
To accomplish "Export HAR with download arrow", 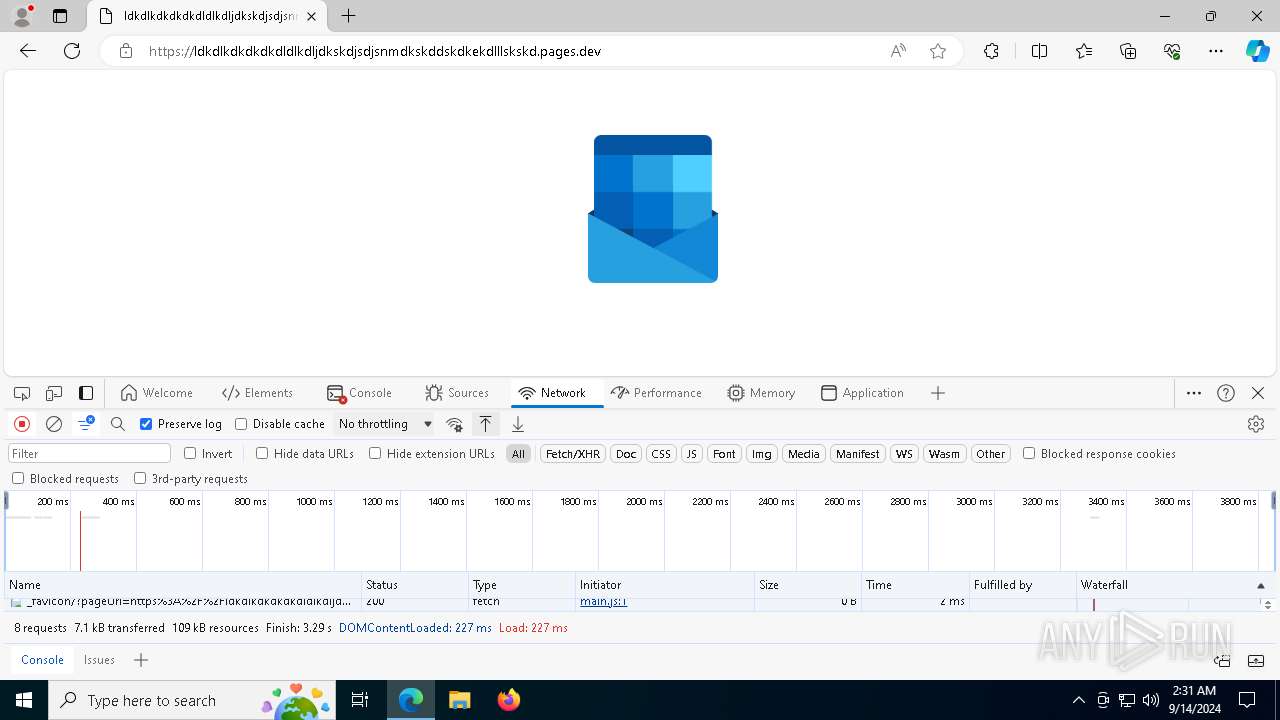I will 518,424.
